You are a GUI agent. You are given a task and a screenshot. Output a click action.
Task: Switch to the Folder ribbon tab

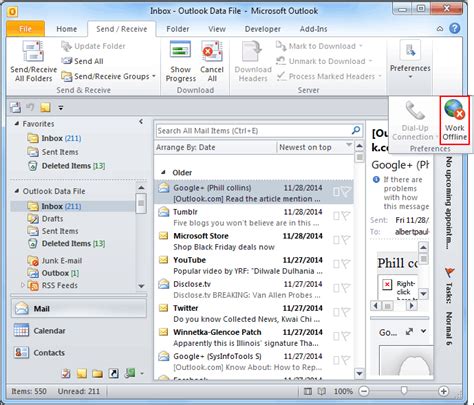[178, 29]
